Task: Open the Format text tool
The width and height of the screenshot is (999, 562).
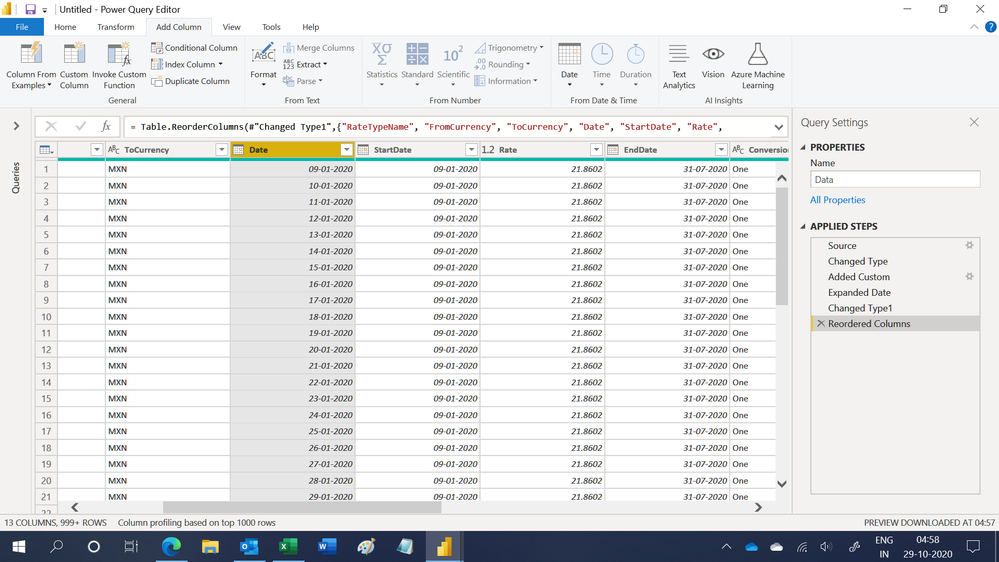Action: click(263, 64)
